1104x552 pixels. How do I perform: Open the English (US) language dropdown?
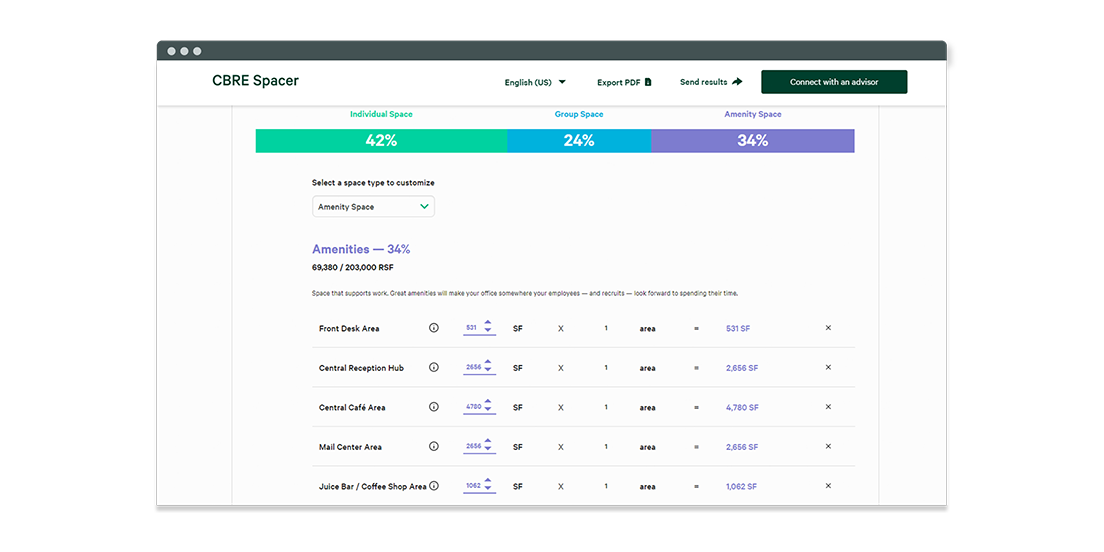[535, 82]
